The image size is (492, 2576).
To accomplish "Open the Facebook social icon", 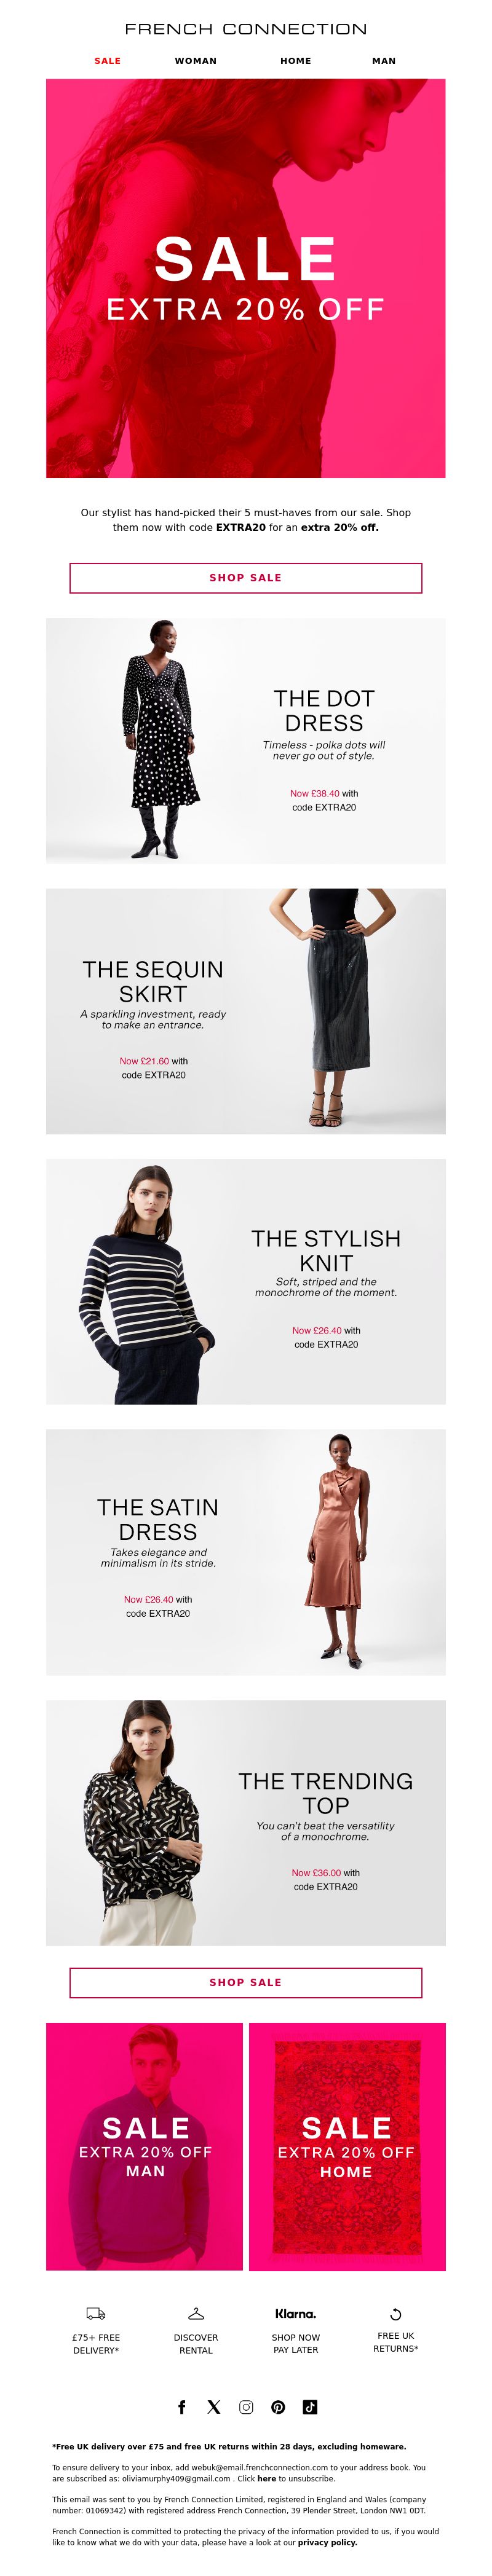I will click(181, 2407).
